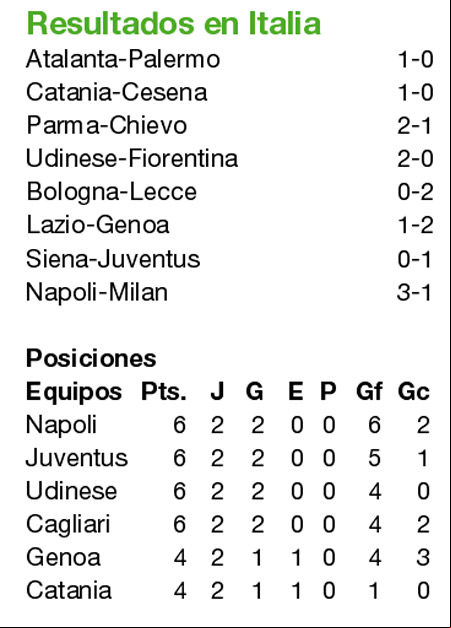Select the Juventus standings row

[x=228, y=458]
